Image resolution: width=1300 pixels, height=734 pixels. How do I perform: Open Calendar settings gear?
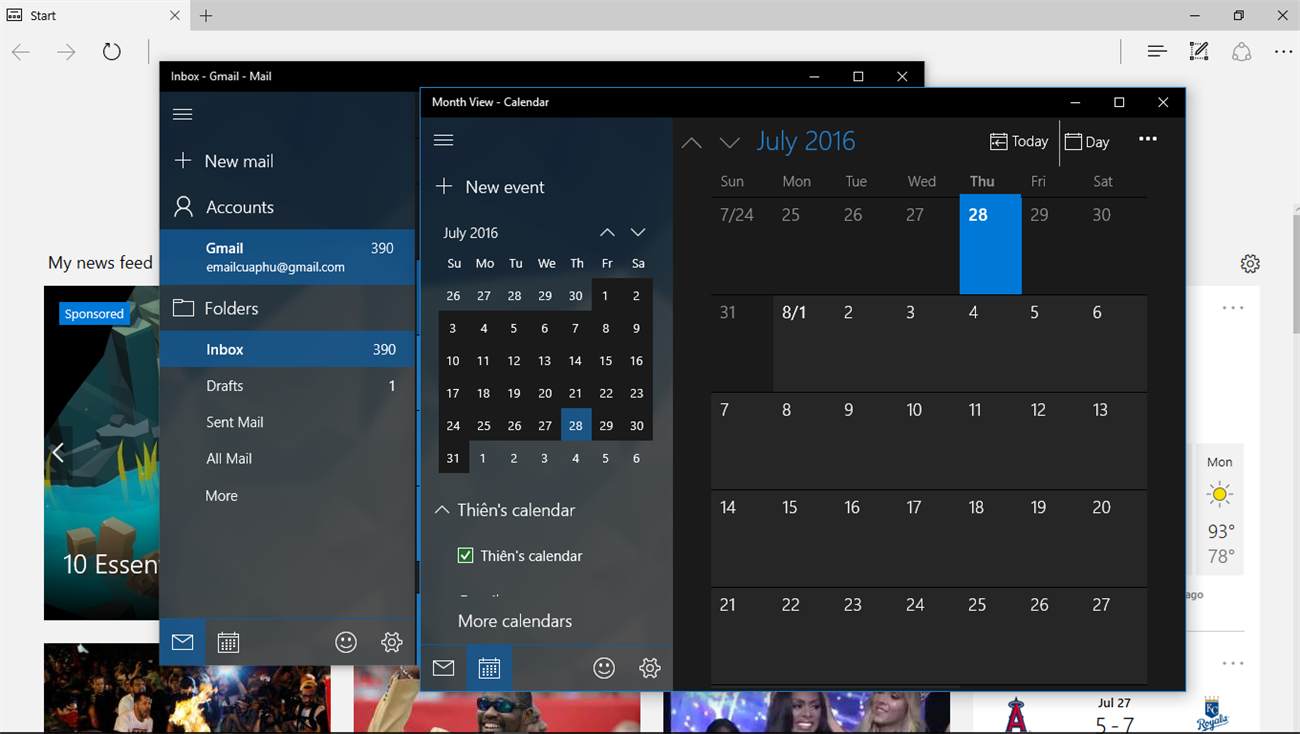[649, 668]
